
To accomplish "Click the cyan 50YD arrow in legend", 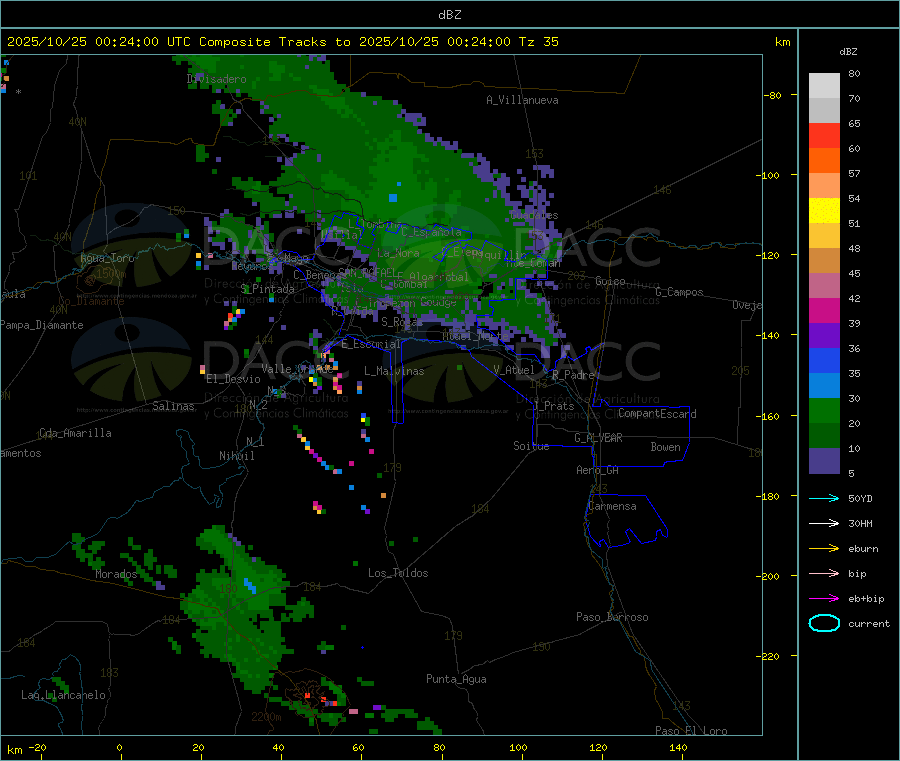I will point(824,498).
